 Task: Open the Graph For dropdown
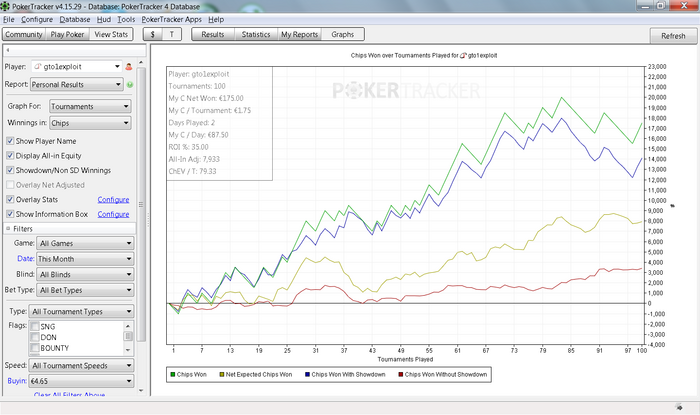pos(90,106)
